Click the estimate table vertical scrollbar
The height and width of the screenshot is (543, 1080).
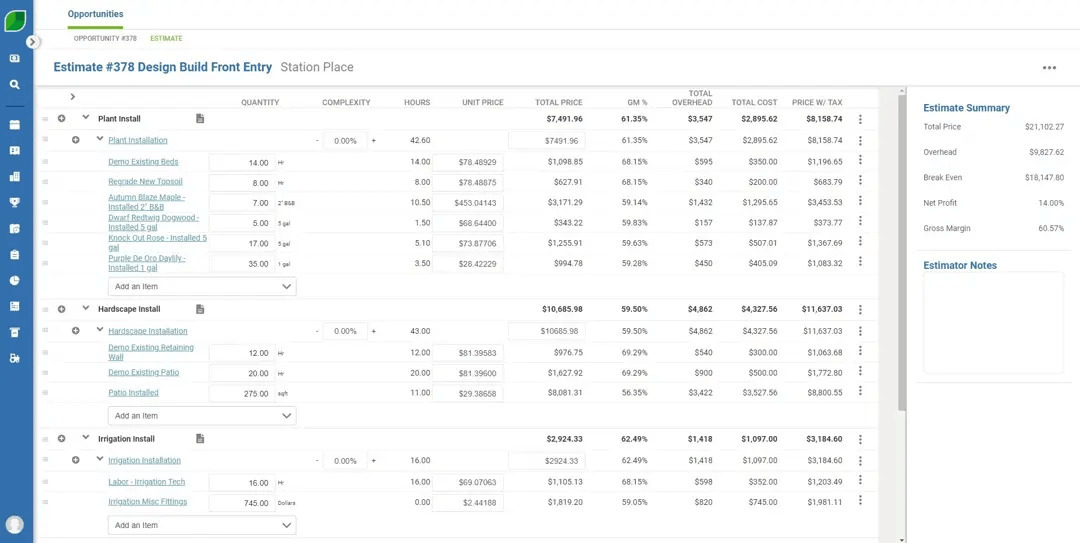pos(902,255)
